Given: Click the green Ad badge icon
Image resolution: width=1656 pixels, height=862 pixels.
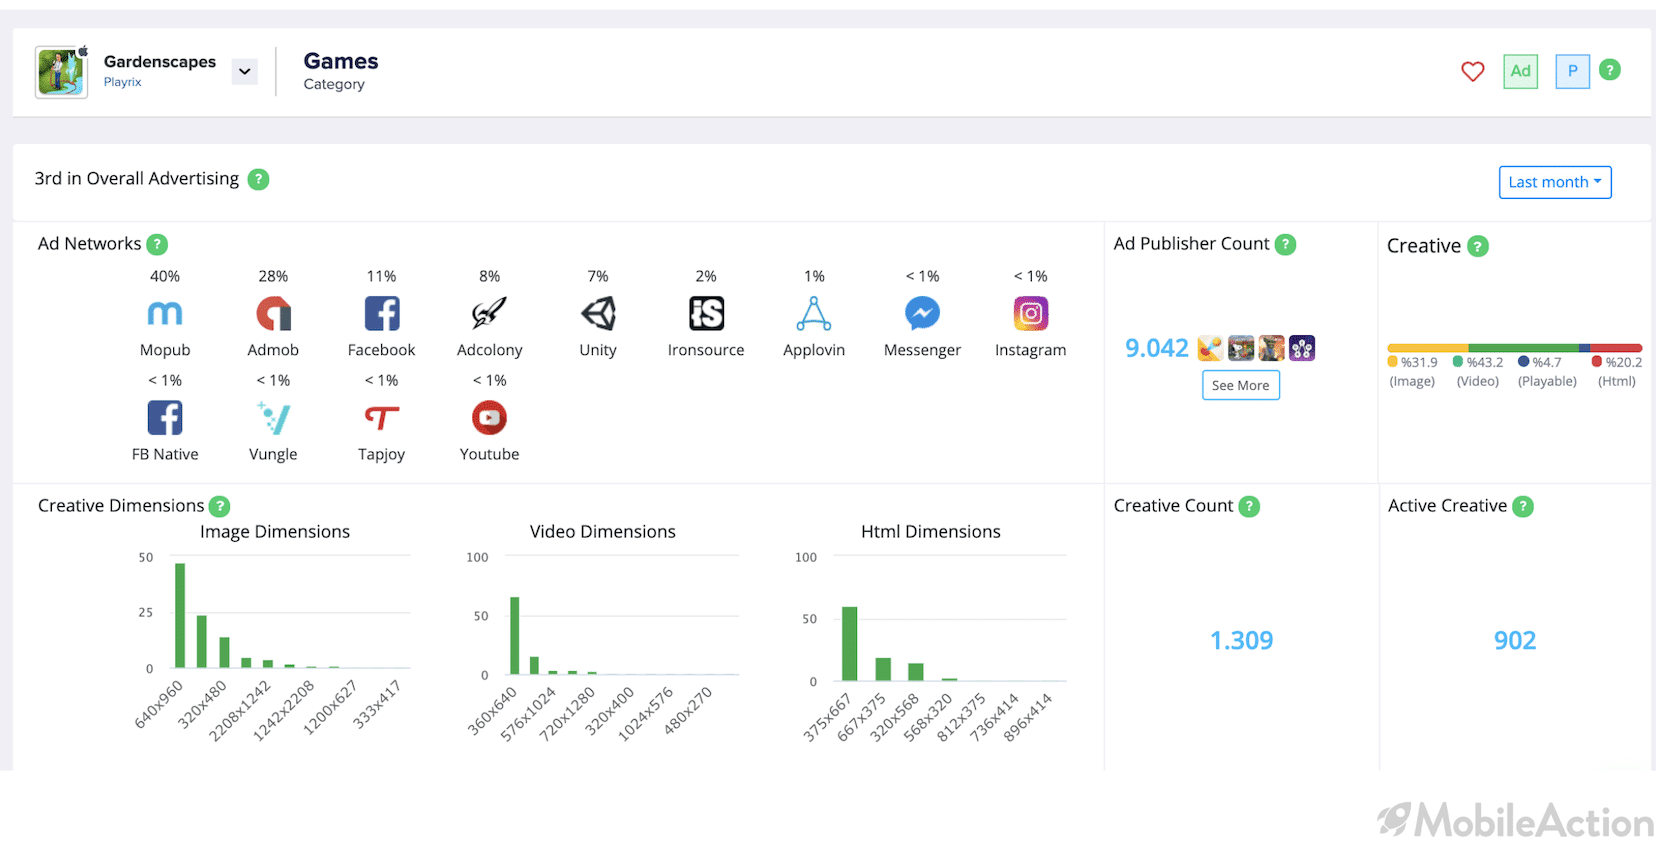Looking at the screenshot, I should tap(1520, 71).
